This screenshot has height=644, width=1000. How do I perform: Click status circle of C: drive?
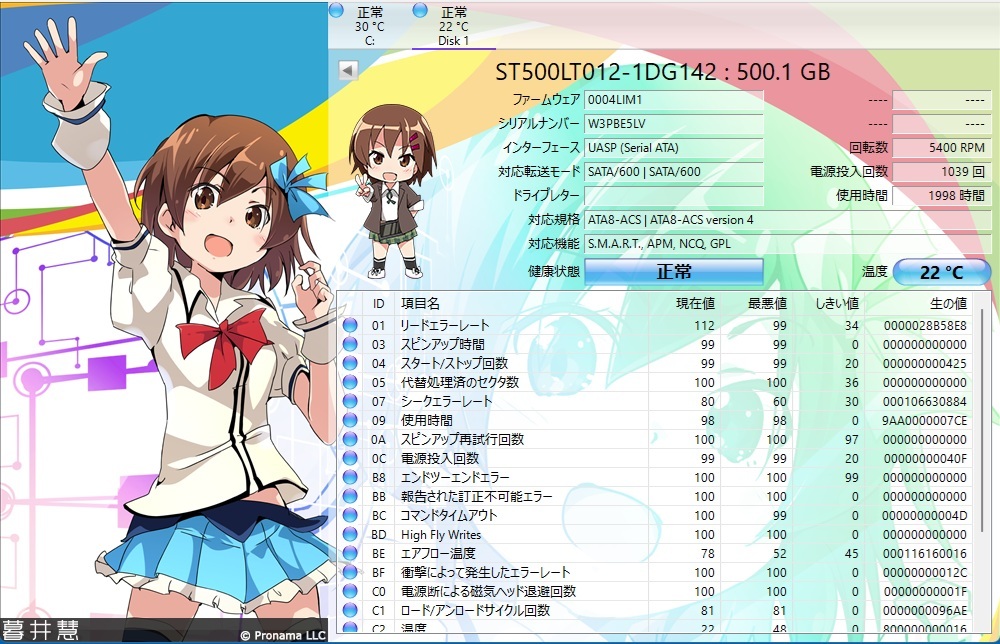pyautogui.click(x=336, y=10)
